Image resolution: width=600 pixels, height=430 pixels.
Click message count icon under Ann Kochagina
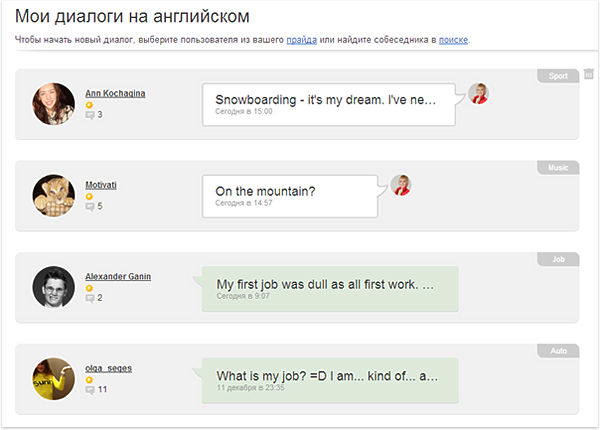[x=90, y=115]
